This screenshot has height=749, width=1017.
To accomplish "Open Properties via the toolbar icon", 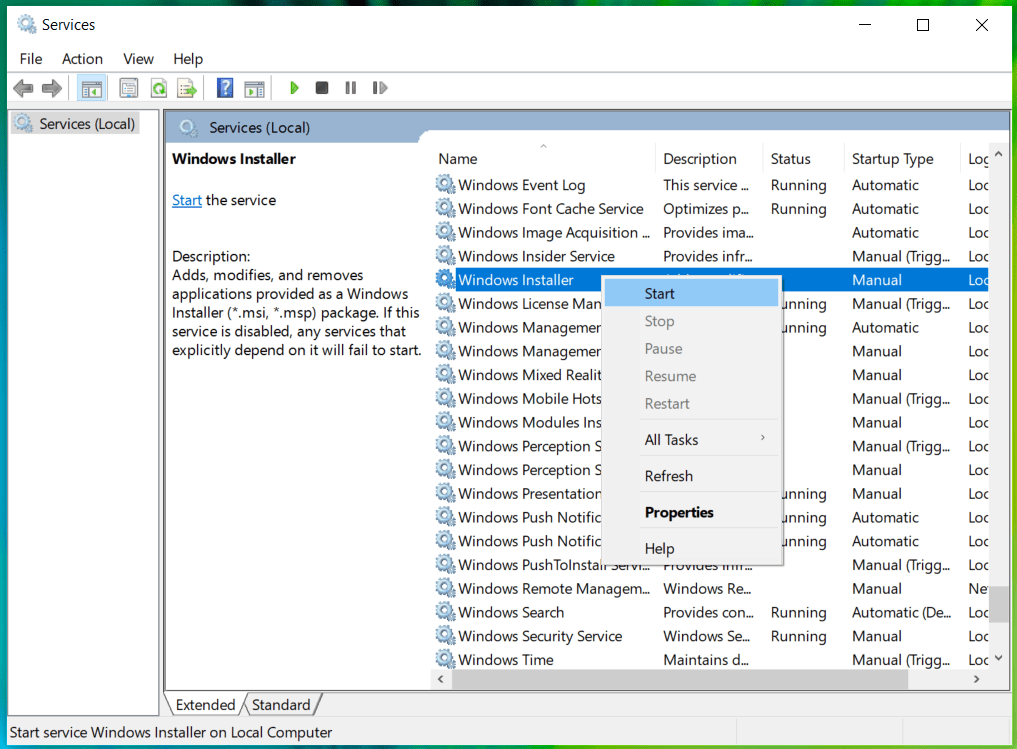I will tap(129, 88).
